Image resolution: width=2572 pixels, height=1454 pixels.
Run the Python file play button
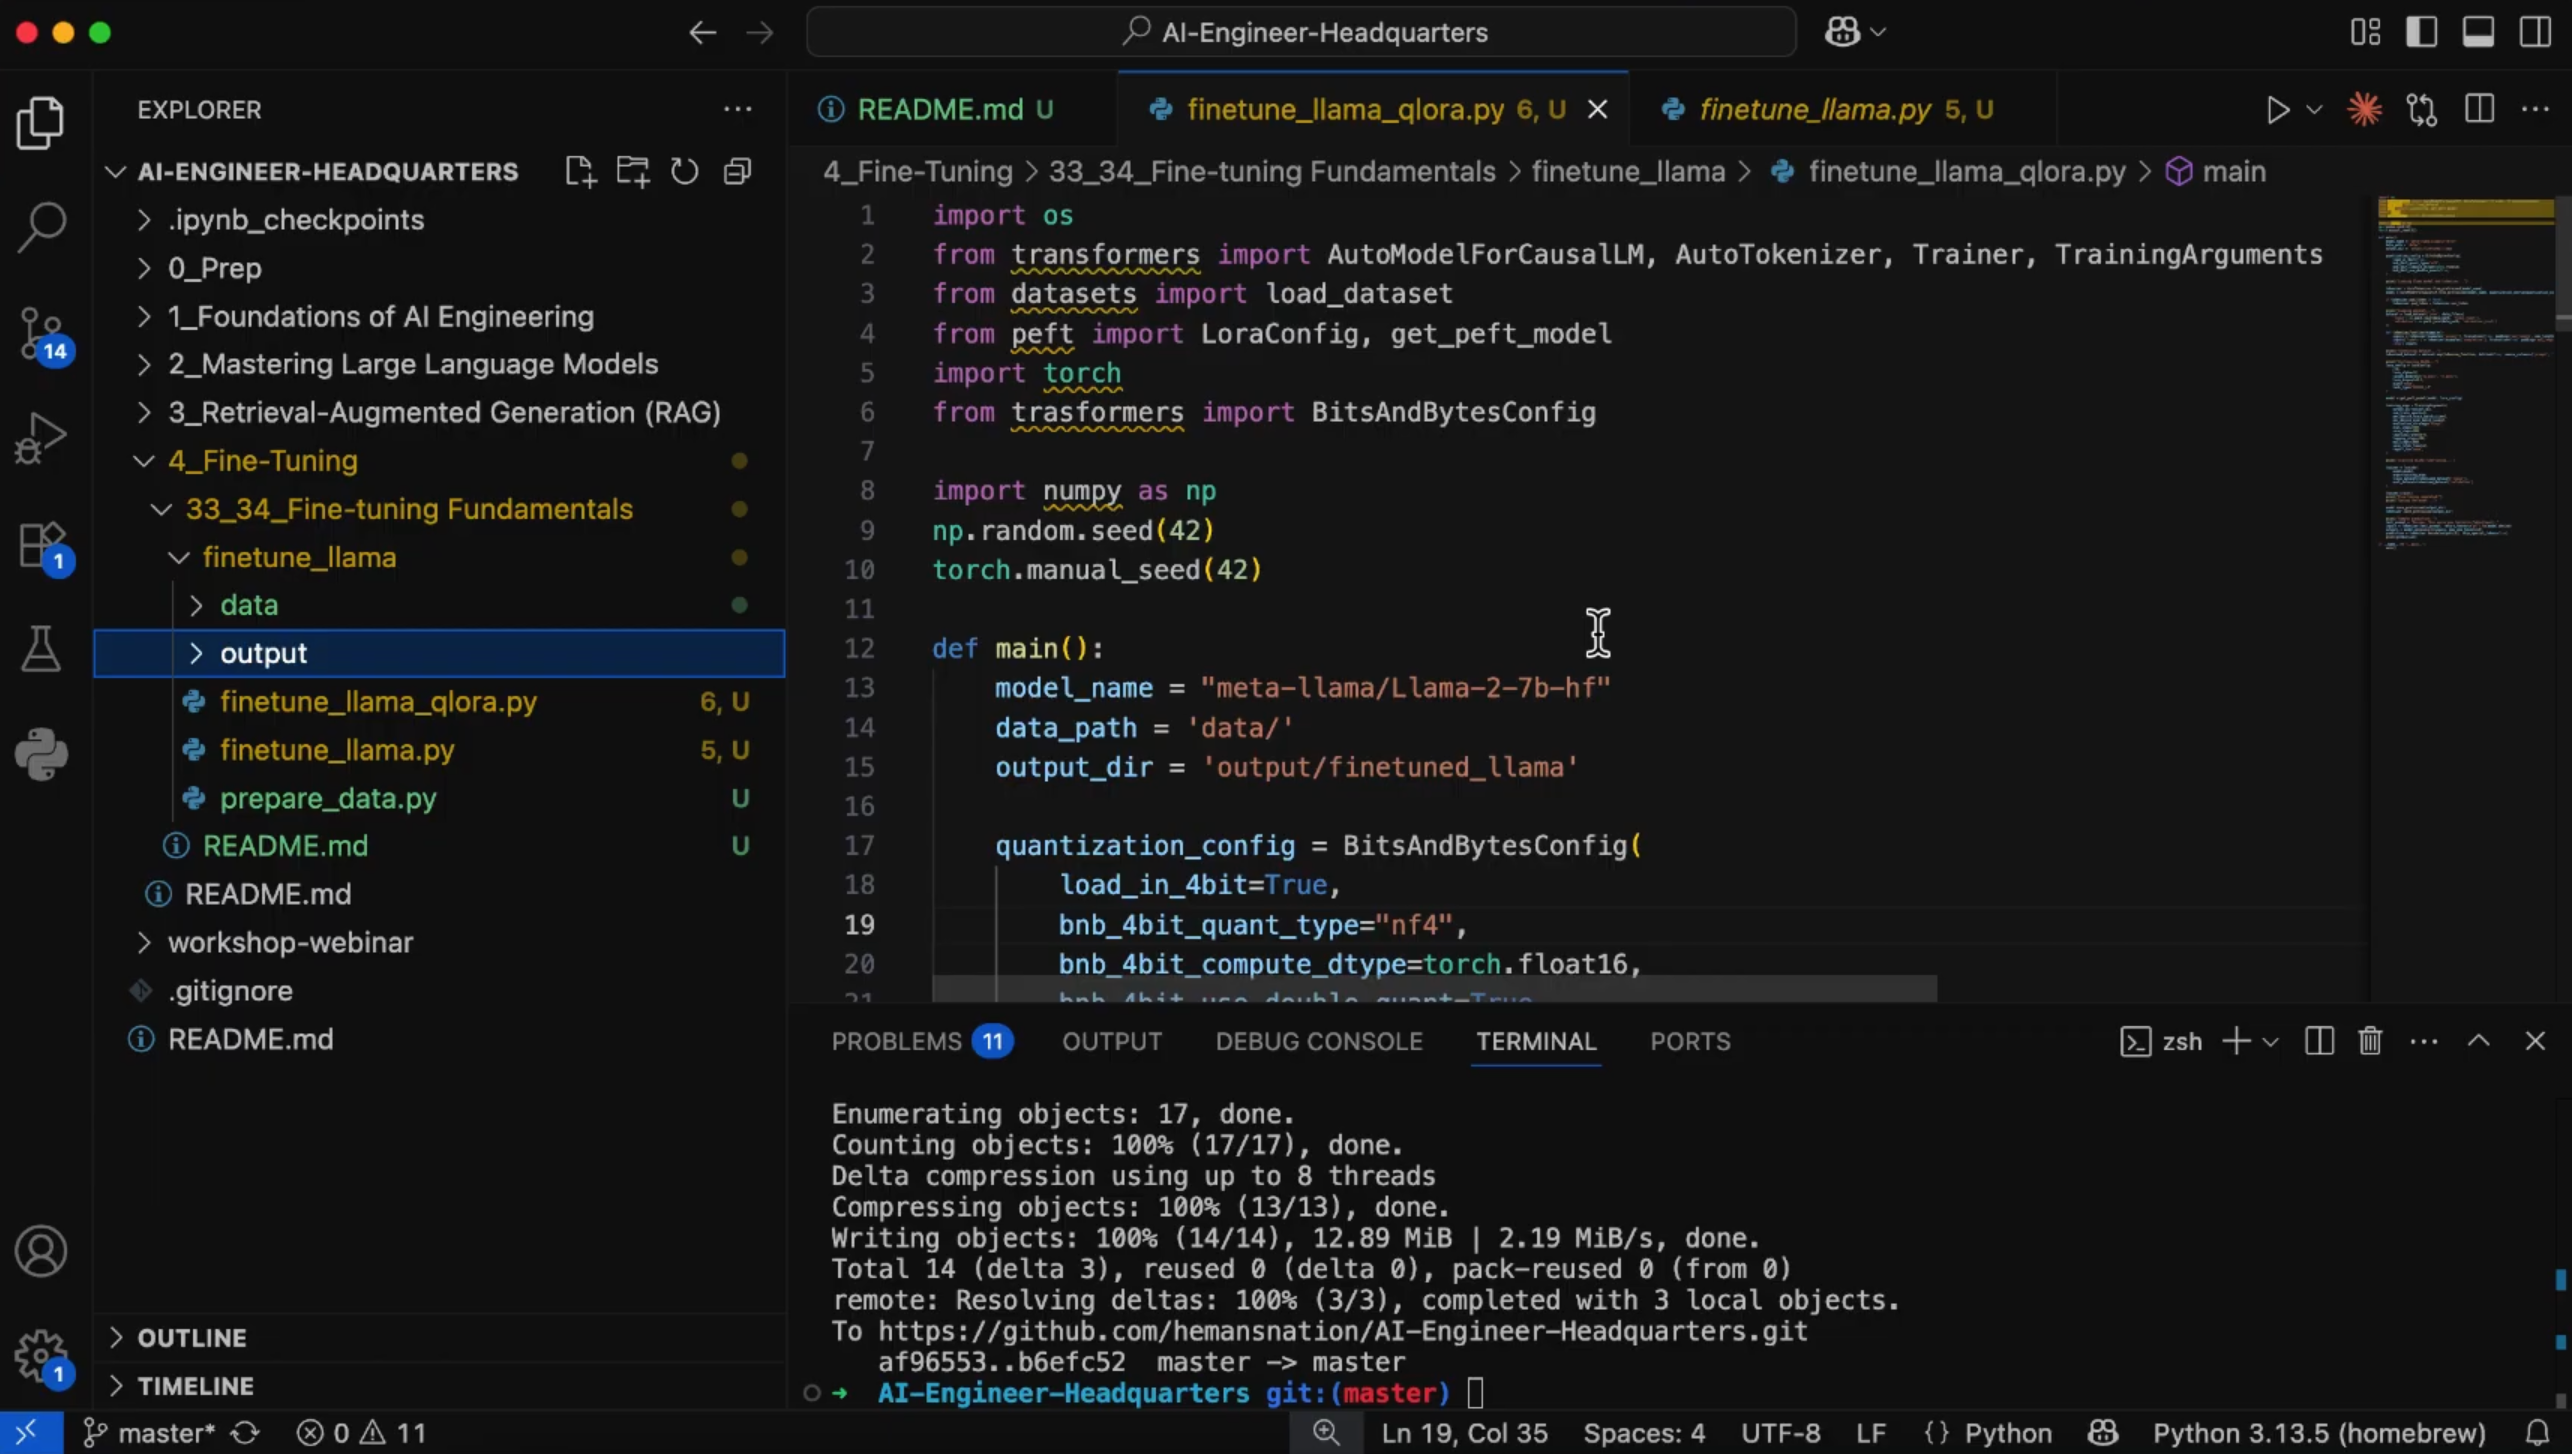click(2277, 109)
